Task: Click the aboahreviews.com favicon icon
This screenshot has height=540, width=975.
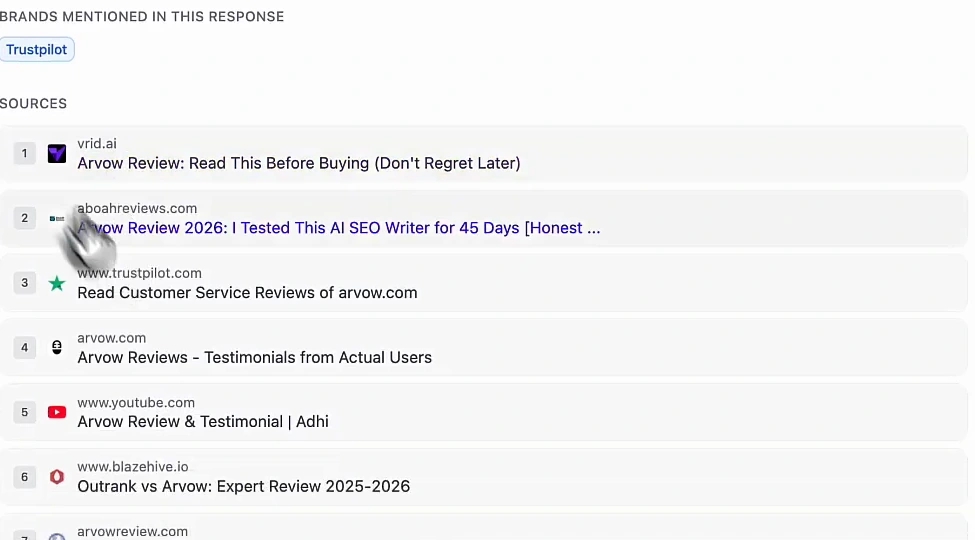Action: [x=57, y=218]
